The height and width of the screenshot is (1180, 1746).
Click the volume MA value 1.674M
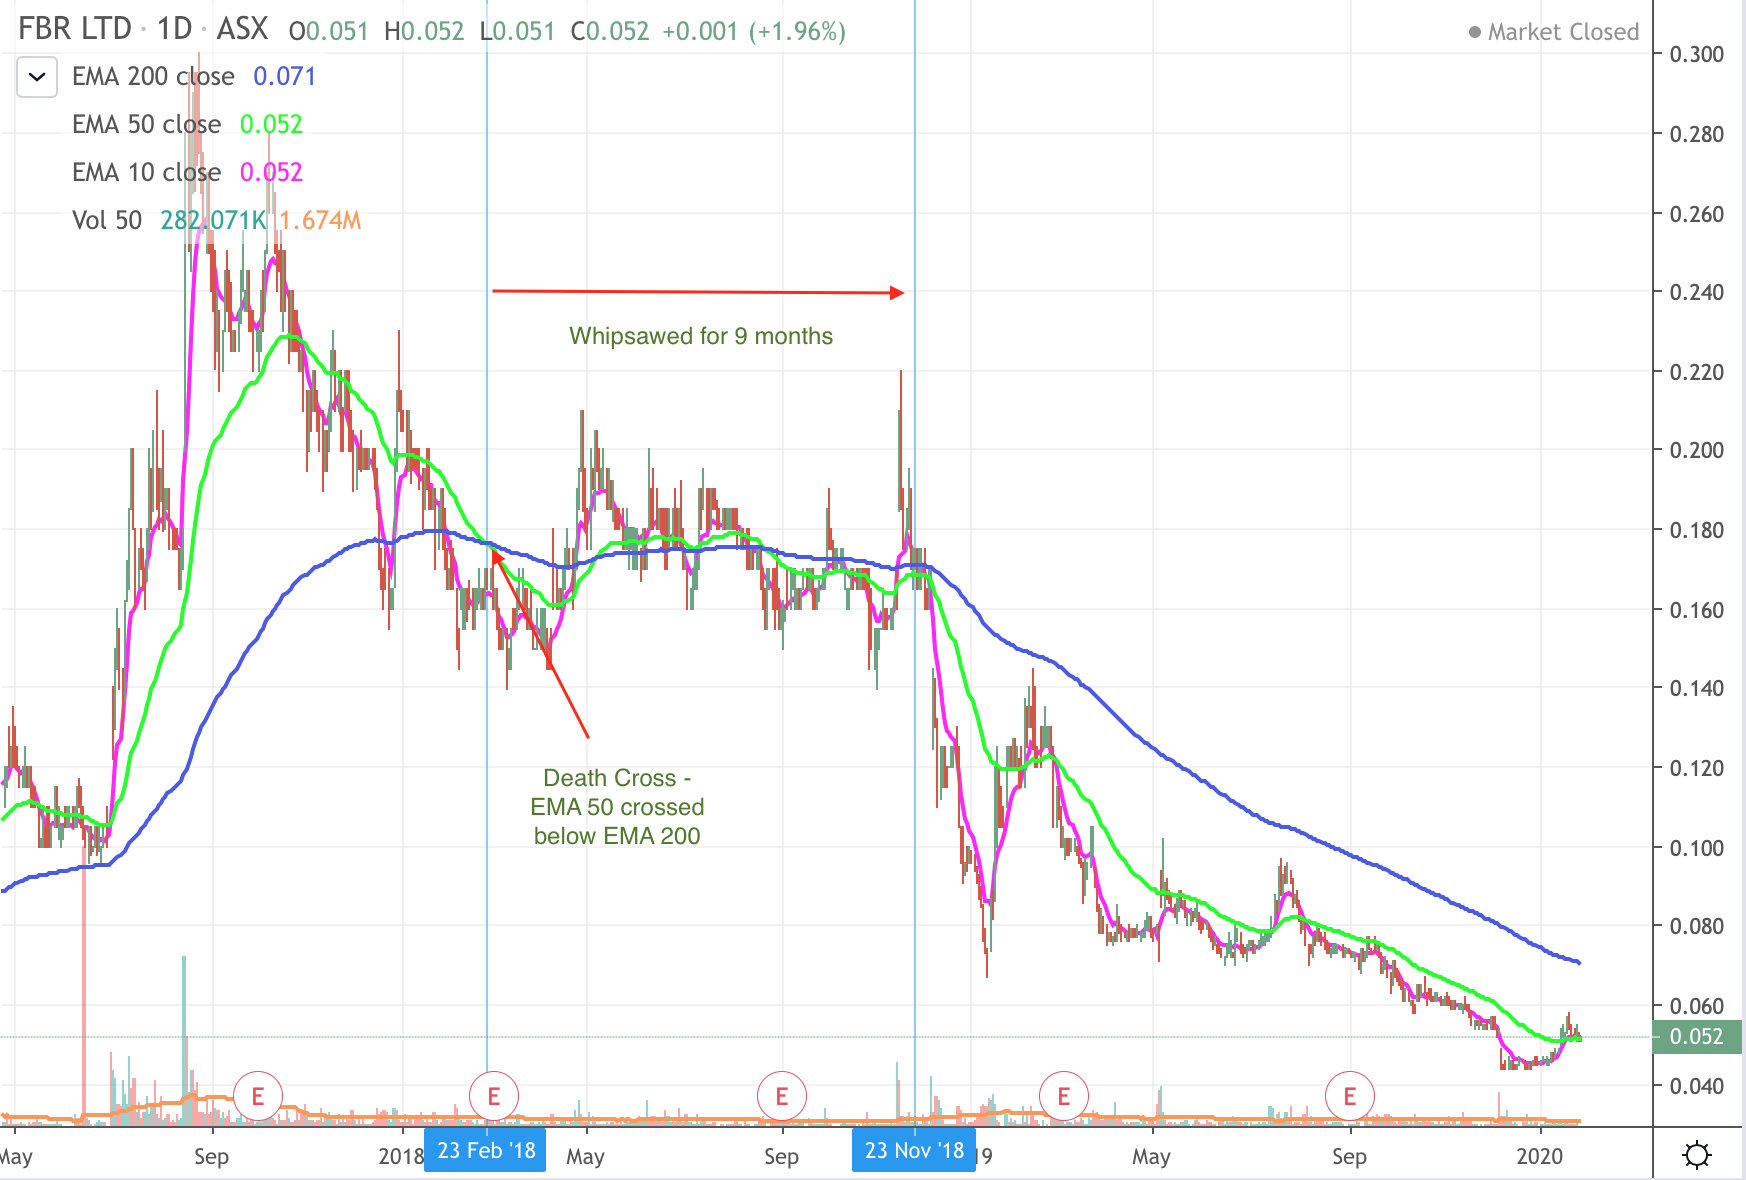pyautogui.click(x=320, y=220)
